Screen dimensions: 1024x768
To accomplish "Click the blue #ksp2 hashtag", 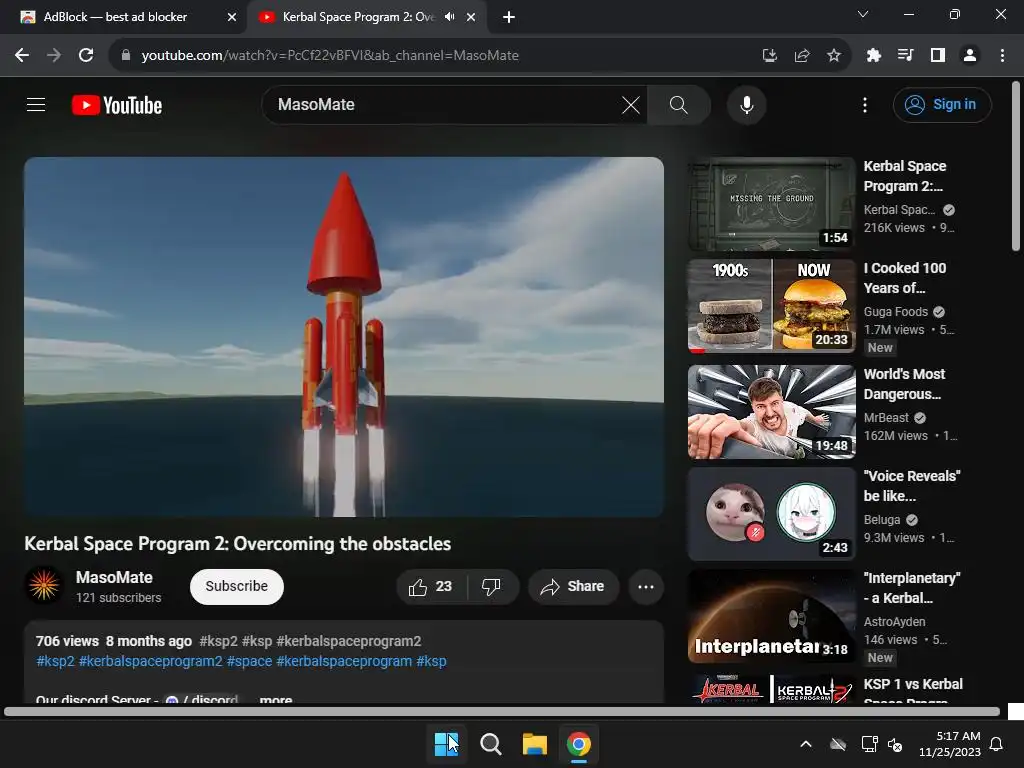I will click(x=56, y=661).
